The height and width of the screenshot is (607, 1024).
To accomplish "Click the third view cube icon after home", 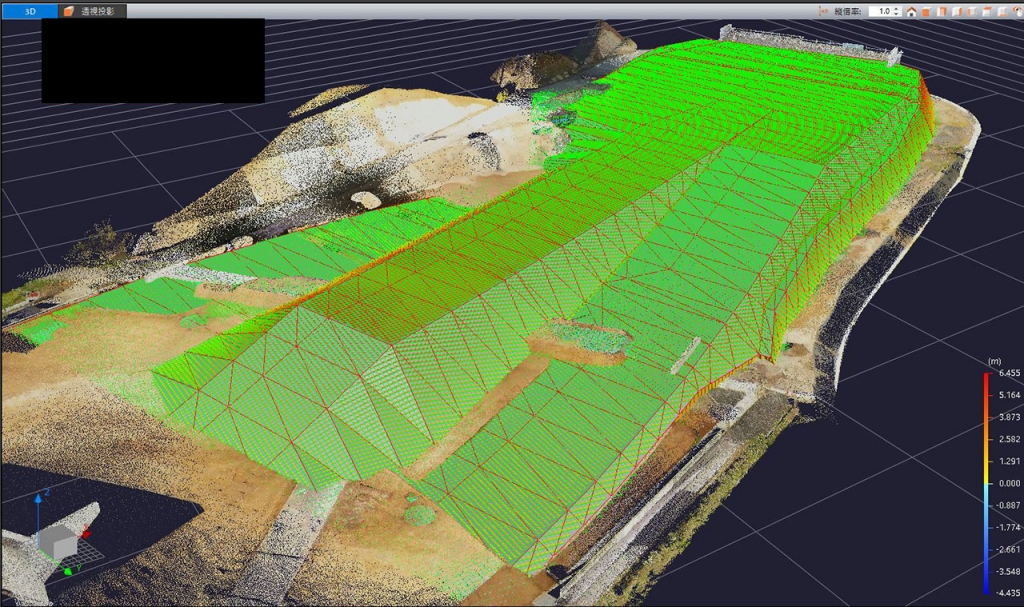I will [942, 12].
